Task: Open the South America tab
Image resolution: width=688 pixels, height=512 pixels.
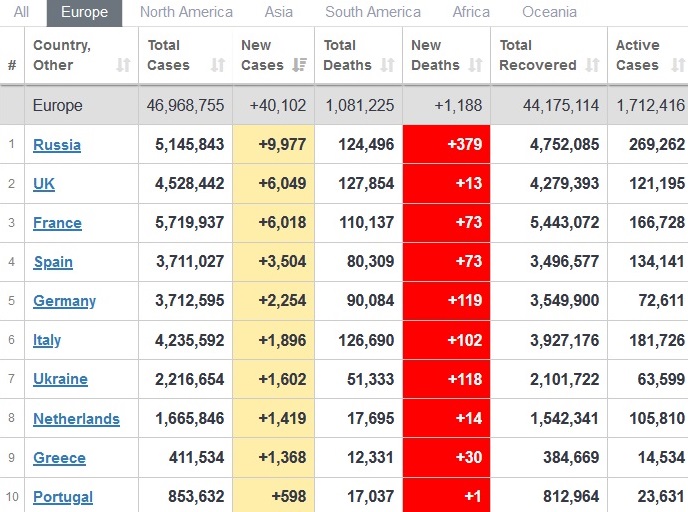Action: pos(373,12)
